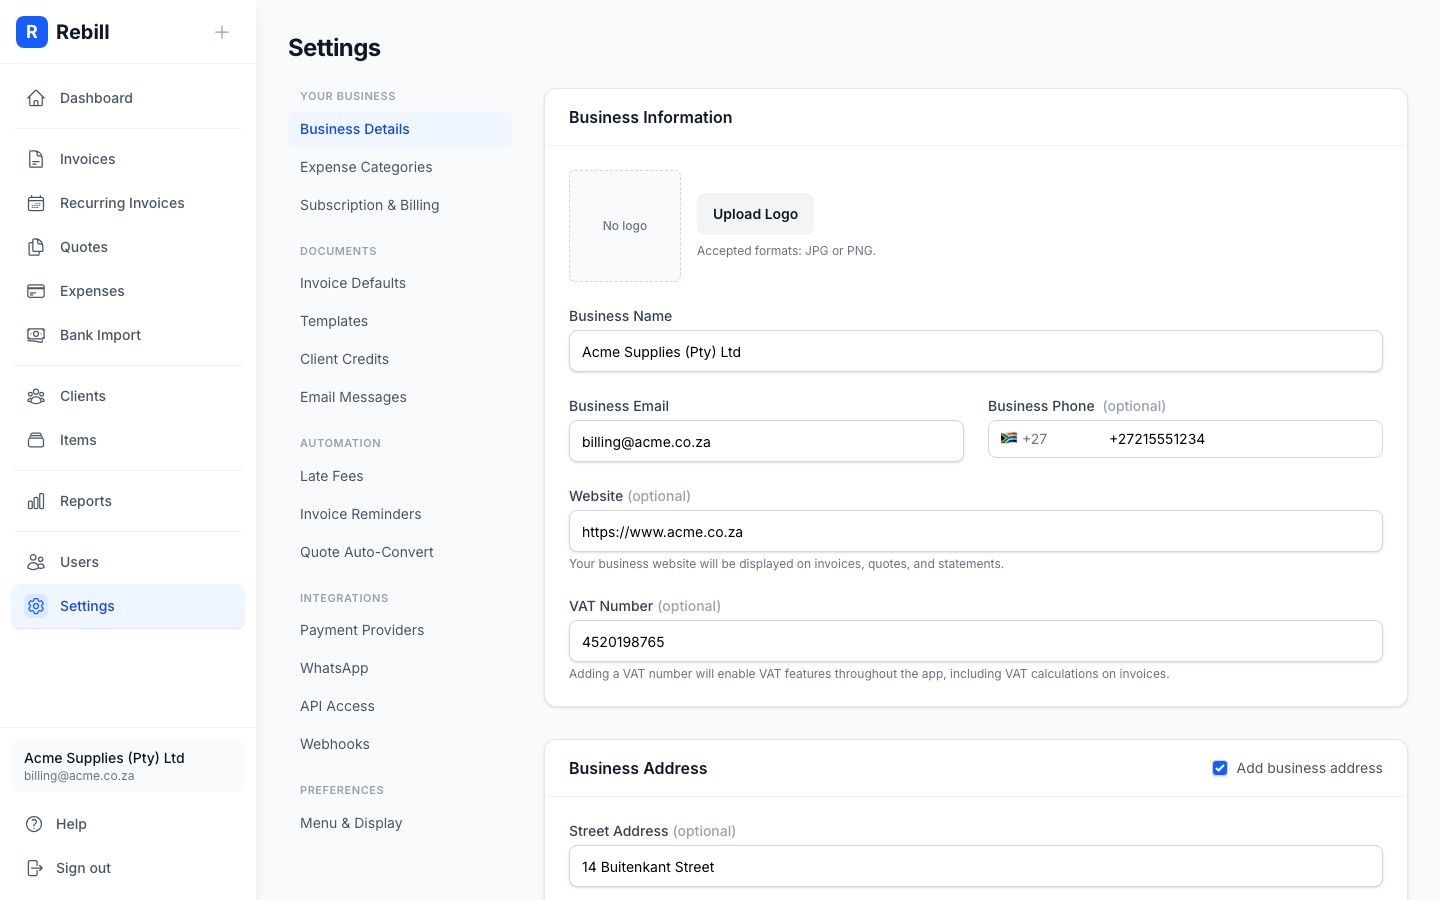Focus the Street Address field

coord(976,866)
